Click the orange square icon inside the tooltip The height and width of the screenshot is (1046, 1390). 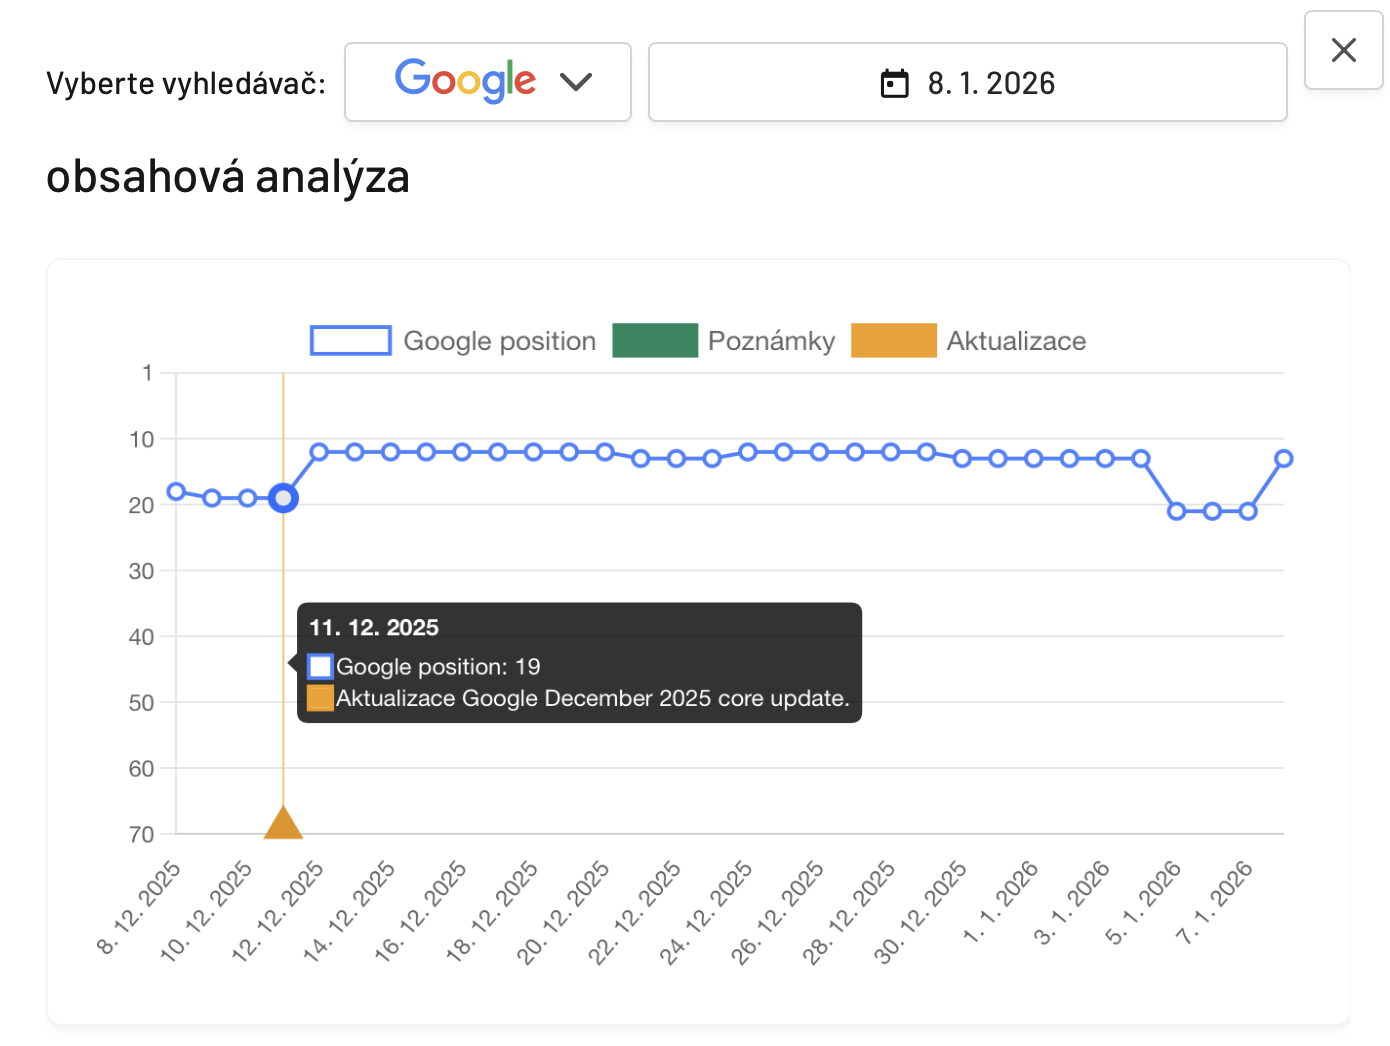320,697
